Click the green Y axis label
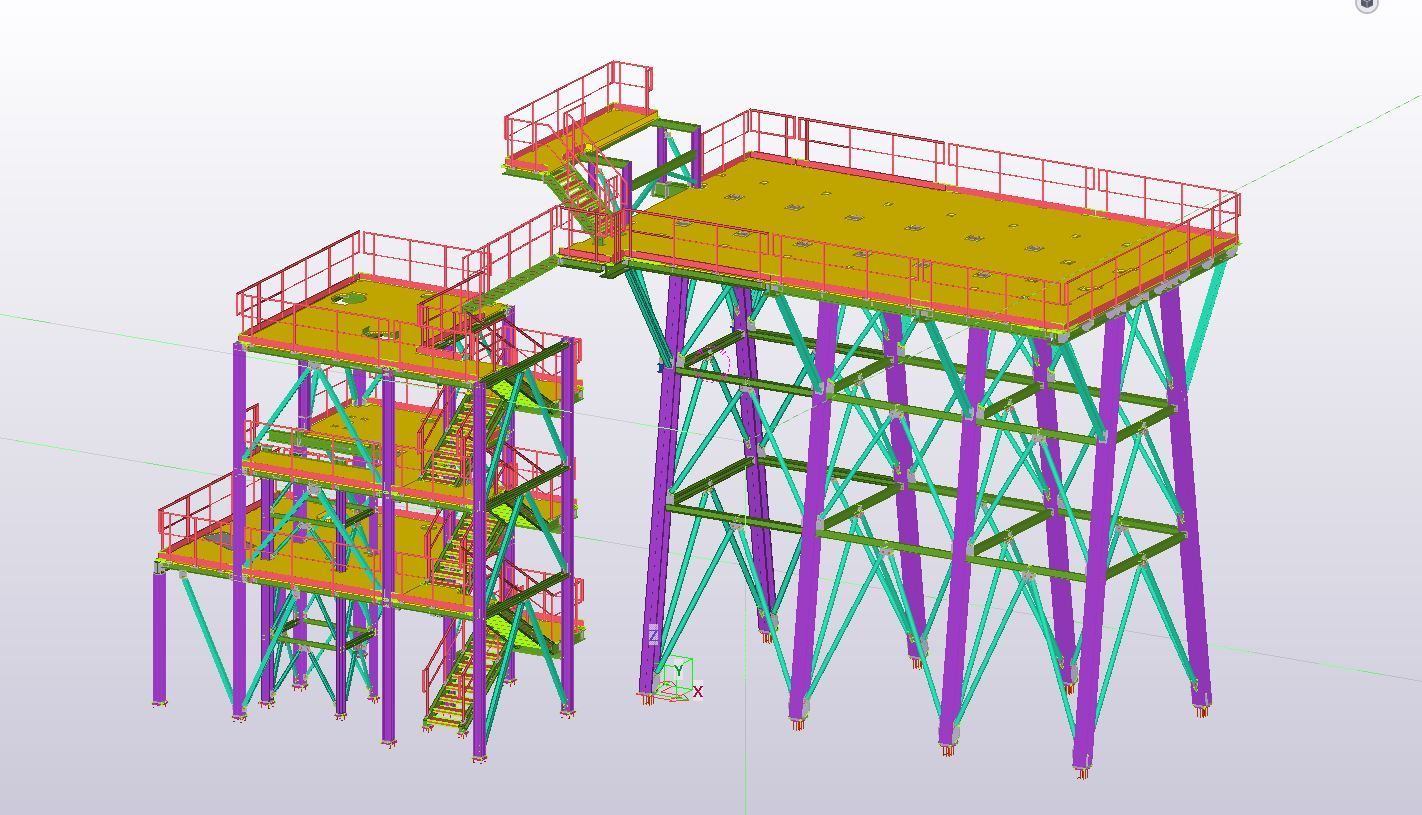This screenshot has width=1422, height=815. click(679, 670)
